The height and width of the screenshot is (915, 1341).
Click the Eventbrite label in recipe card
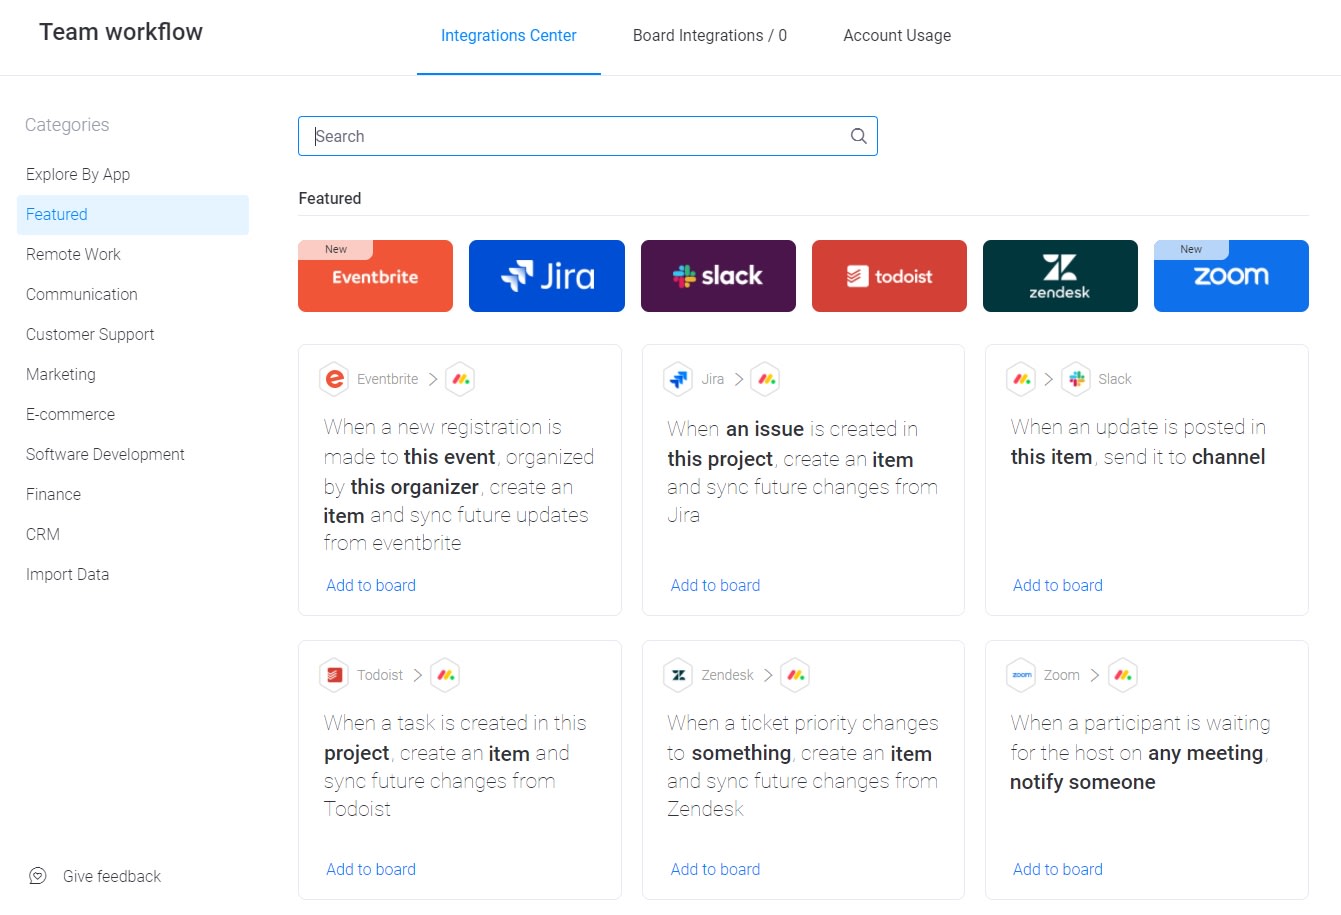[388, 379]
